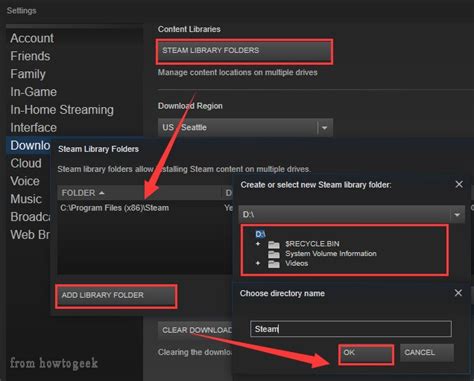The height and width of the screenshot is (381, 474).
Task: Select the Interface settings category
Action: click(x=34, y=127)
